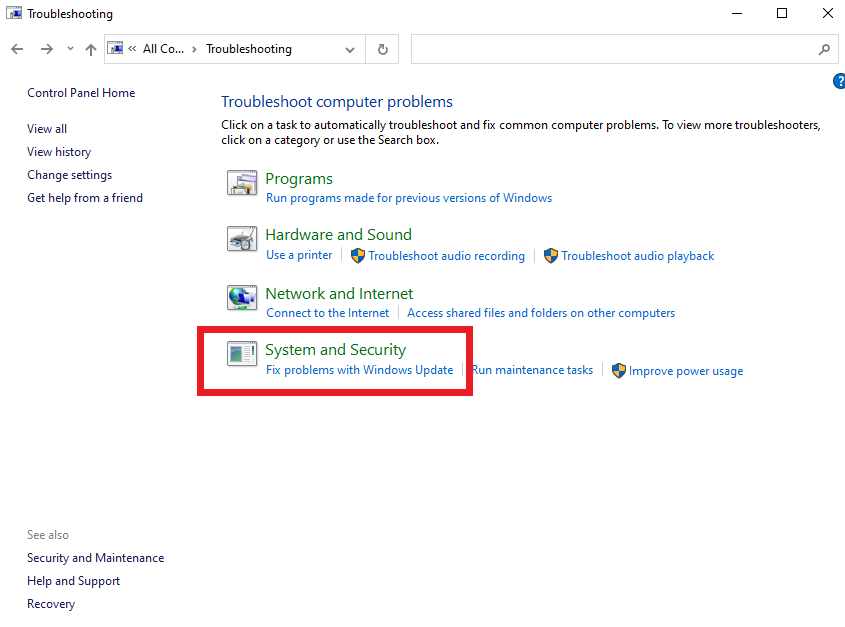845x627 pixels.
Task: Click Troubleshoot audio playback link
Action: click(638, 256)
